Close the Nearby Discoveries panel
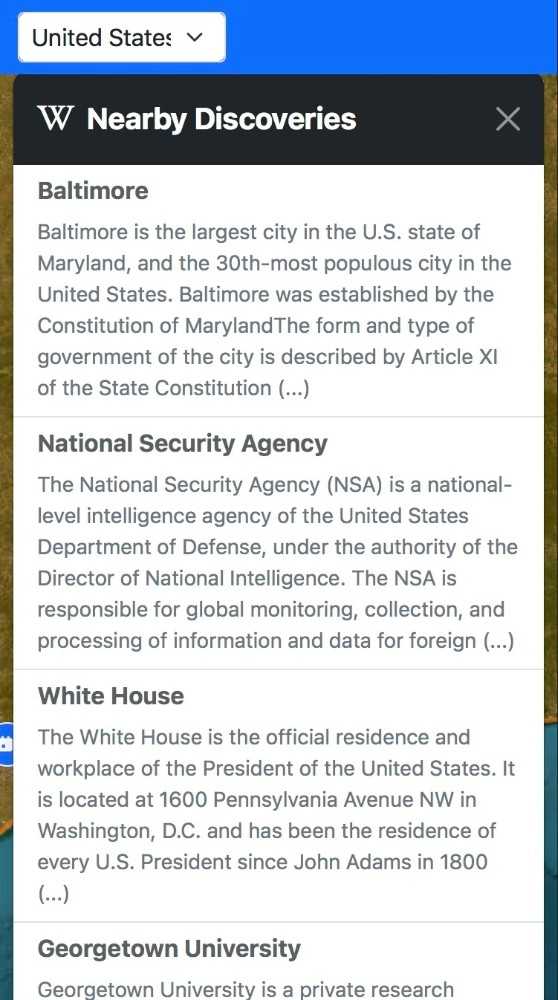The image size is (558, 1000). coord(508,119)
